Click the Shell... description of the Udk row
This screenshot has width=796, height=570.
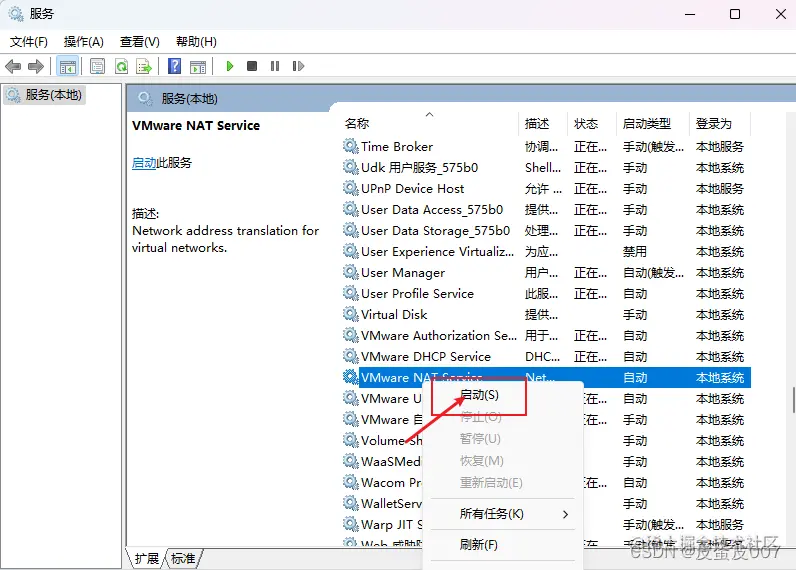pos(543,167)
